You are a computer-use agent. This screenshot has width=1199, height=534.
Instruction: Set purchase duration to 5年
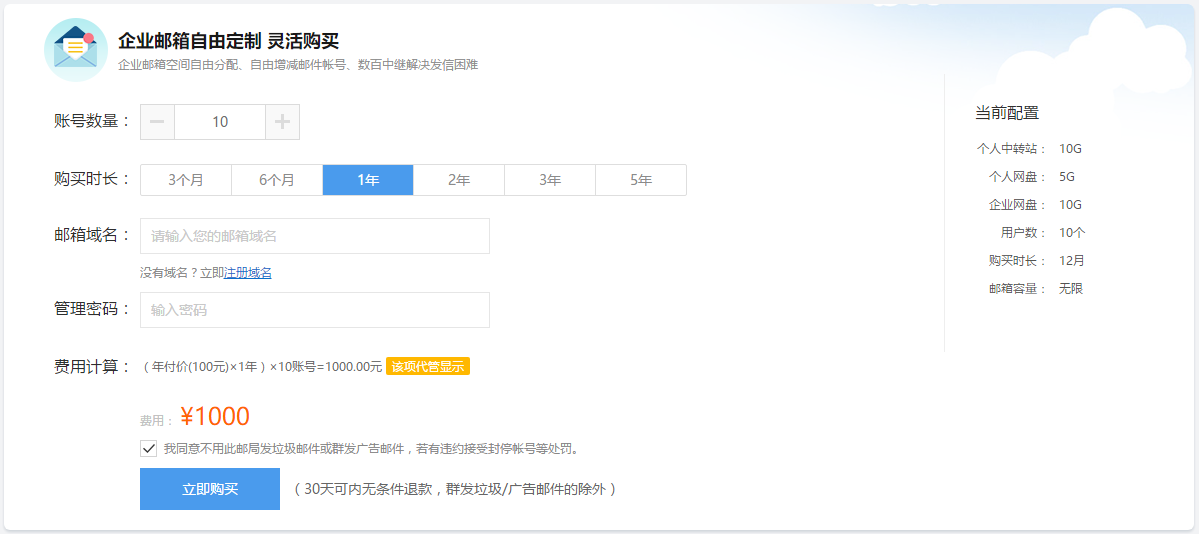tap(641, 180)
